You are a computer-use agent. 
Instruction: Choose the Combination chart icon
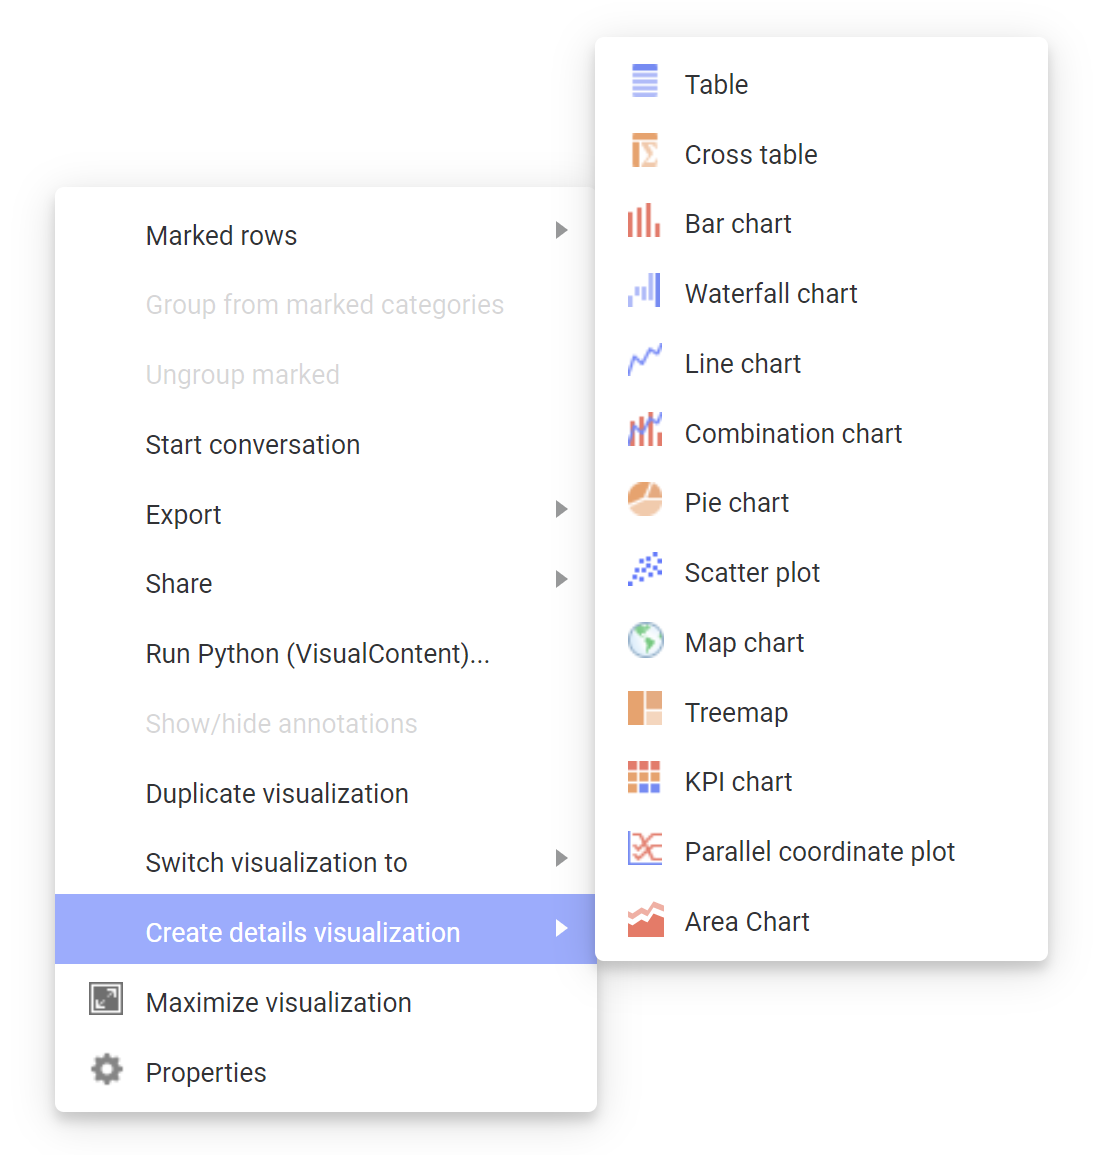(x=644, y=429)
